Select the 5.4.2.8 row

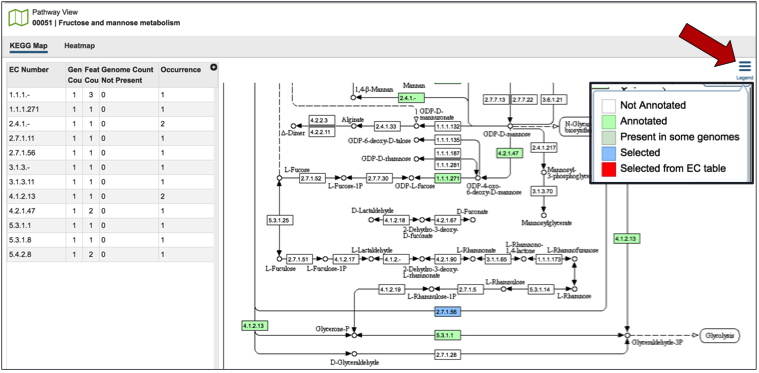pyautogui.click(x=110, y=254)
